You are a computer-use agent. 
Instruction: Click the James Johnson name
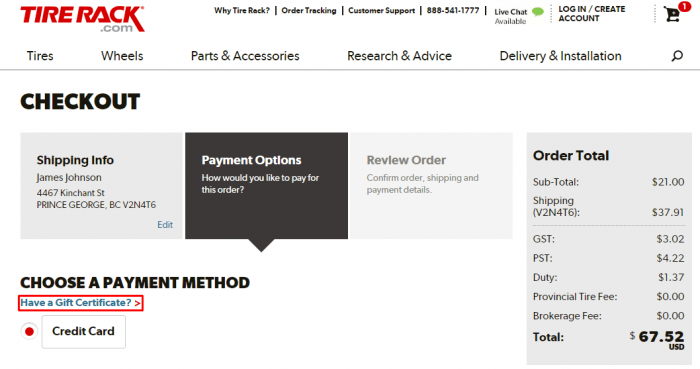69,178
